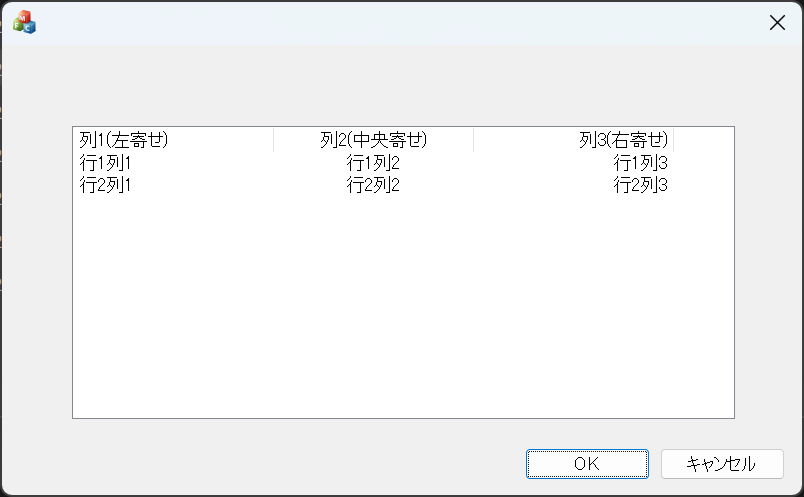Click the gray dialog background left of OK
The width and height of the screenshot is (804, 497).
pyautogui.click(x=300, y=463)
